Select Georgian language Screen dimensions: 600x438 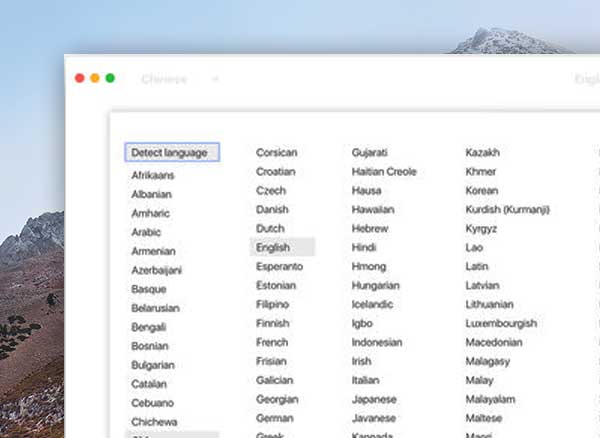pos(277,399)
